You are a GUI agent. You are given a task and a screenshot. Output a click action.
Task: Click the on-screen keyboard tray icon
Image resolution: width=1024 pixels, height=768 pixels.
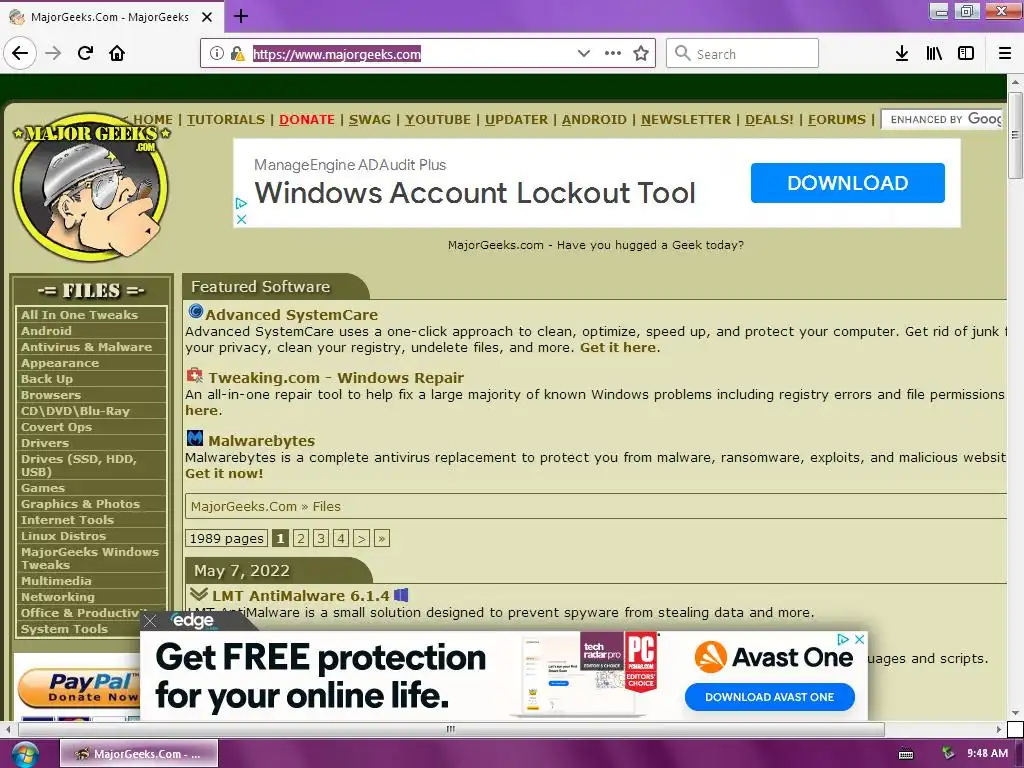[906, 754]
